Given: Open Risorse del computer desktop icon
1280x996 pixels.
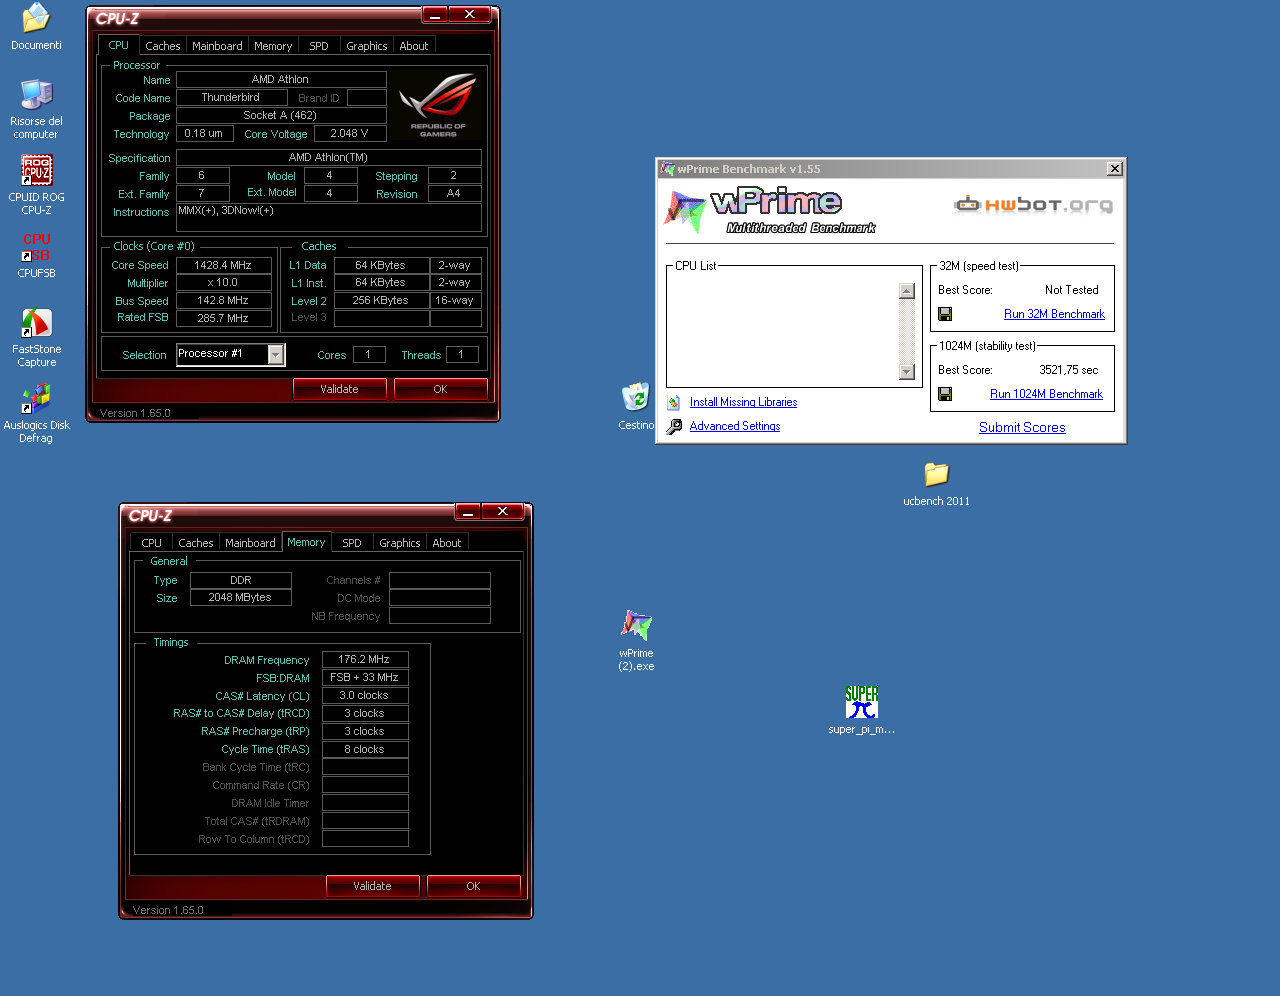Looking at the screenshot, I should point(36,95).
